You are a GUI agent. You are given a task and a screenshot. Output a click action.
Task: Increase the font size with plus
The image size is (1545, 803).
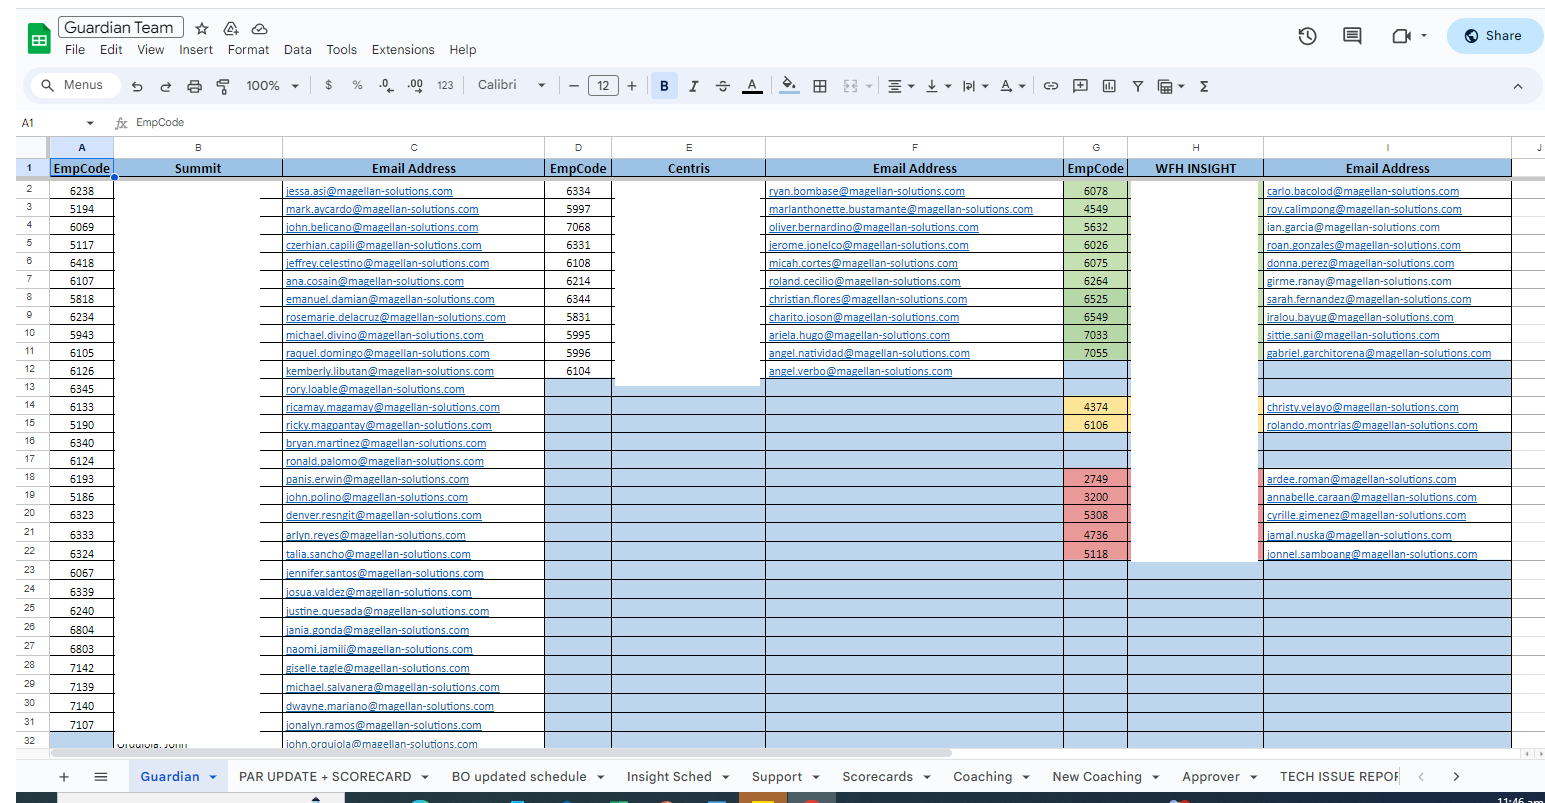click(x=632, y=86)
